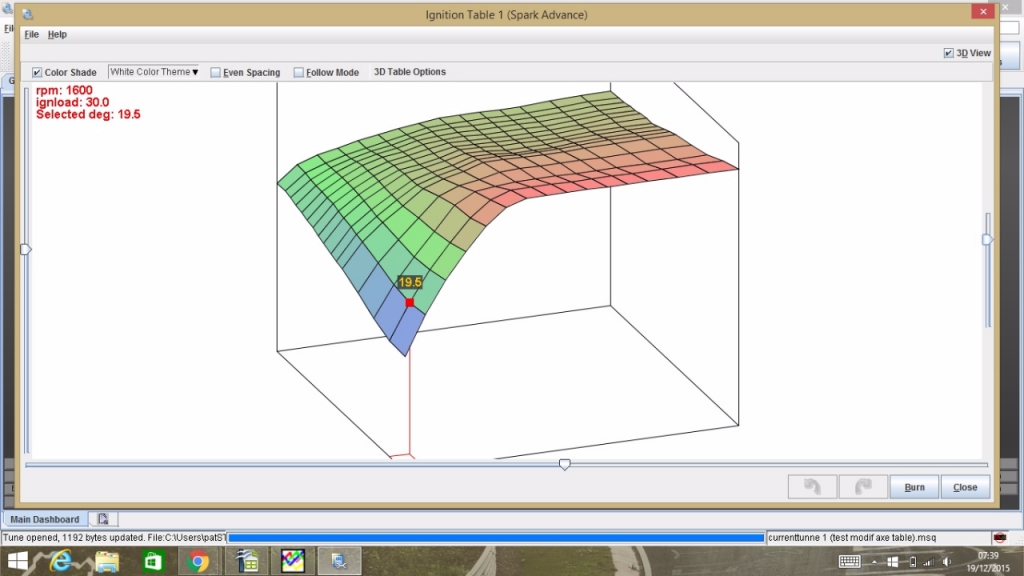
Task: Click the connection status icon in the status bar
Action: tap(999, 537)
